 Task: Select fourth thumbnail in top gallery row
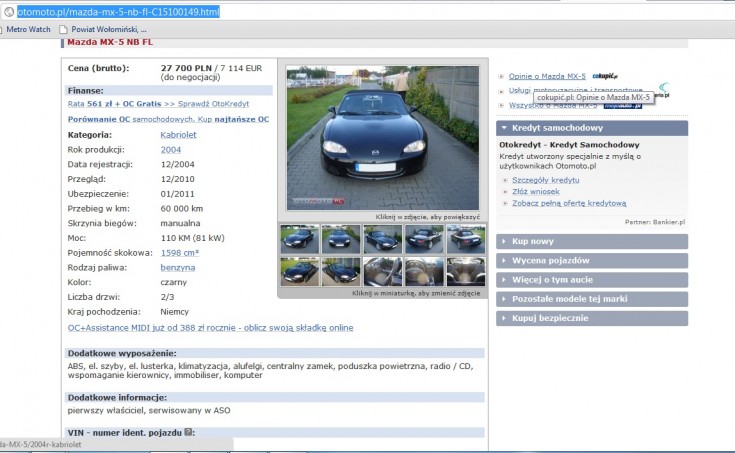[424, 239]
